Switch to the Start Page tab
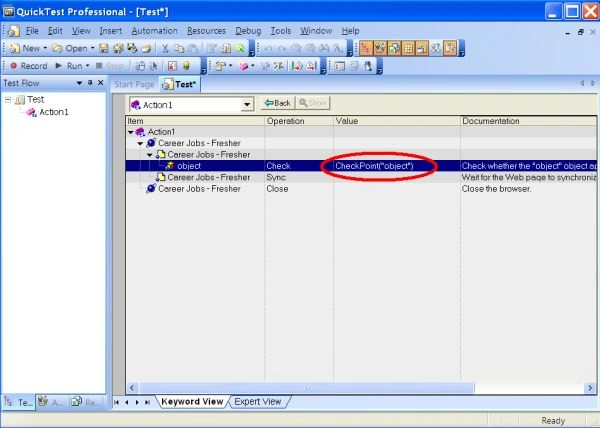This screenshot has height=428, width=600. [134, 85]
